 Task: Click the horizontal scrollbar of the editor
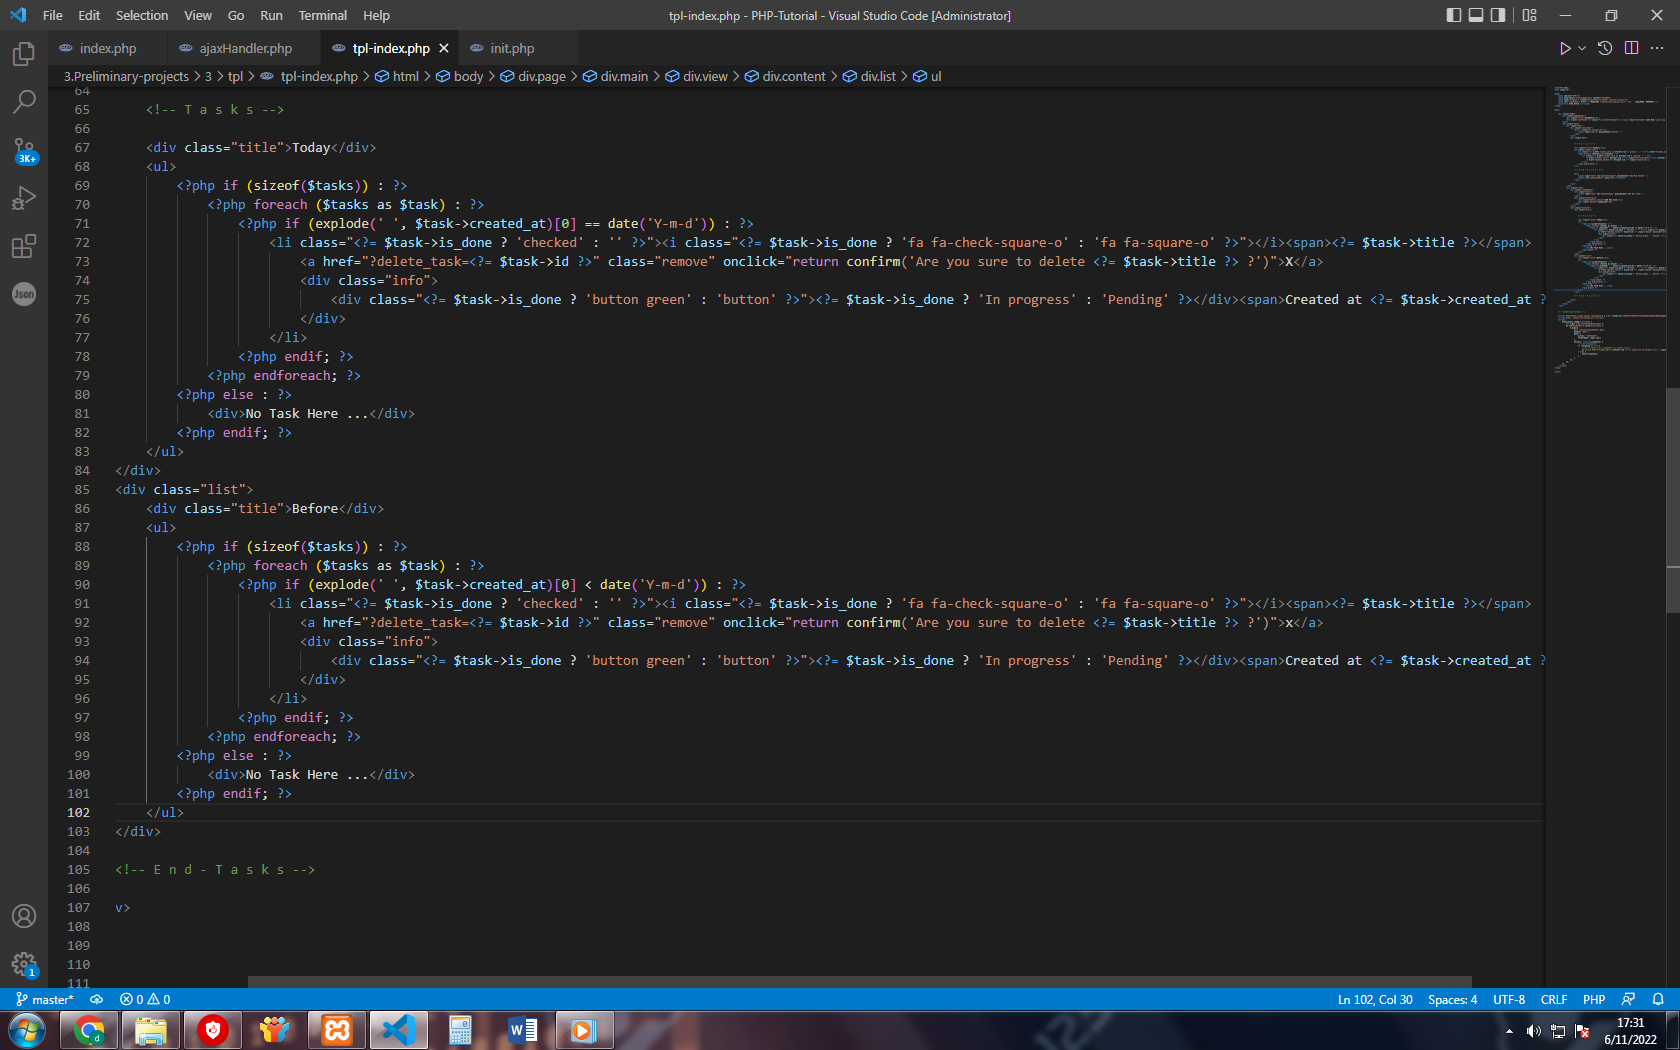[860, 982]
